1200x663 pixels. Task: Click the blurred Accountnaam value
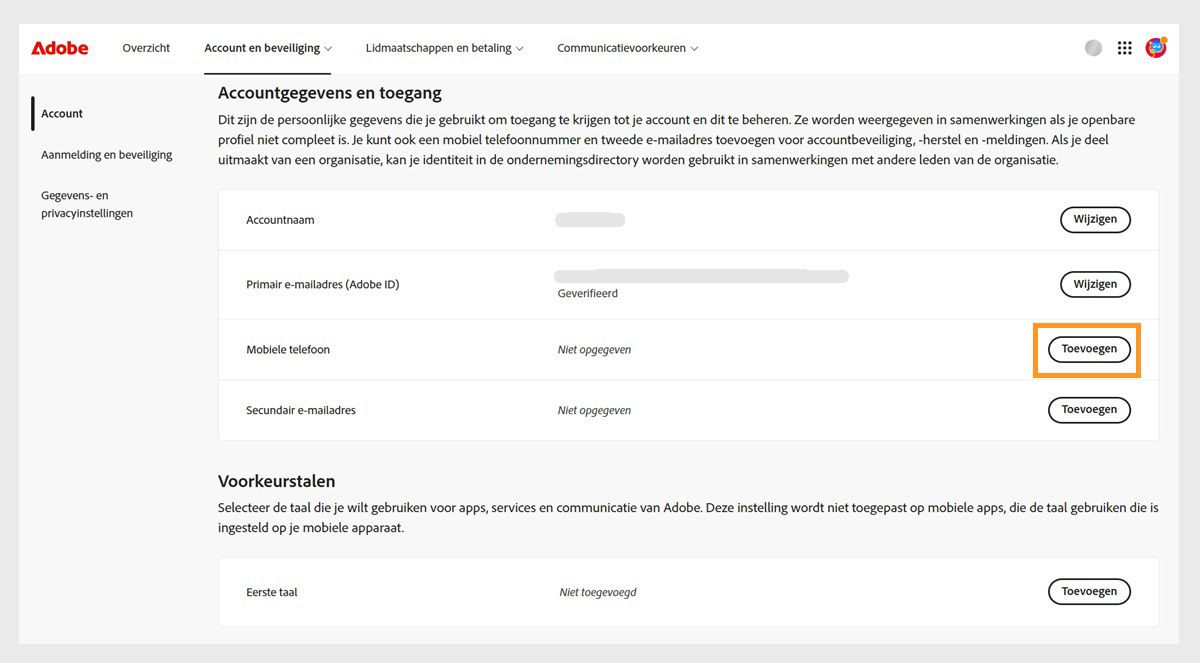[589, 219]
